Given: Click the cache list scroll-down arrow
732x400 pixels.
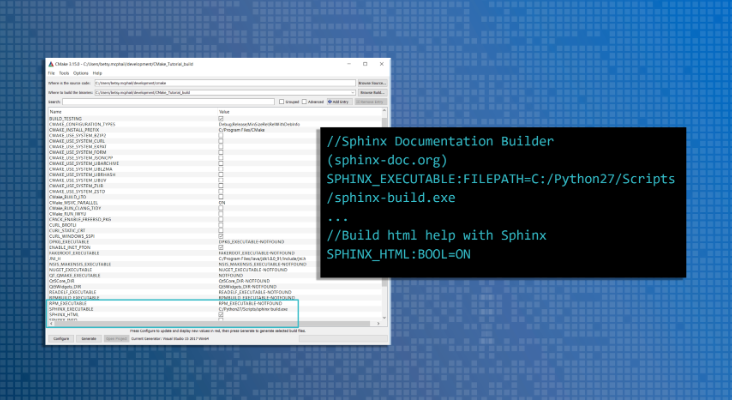Looking at the screenshot, I should click(x=384, y=318).
